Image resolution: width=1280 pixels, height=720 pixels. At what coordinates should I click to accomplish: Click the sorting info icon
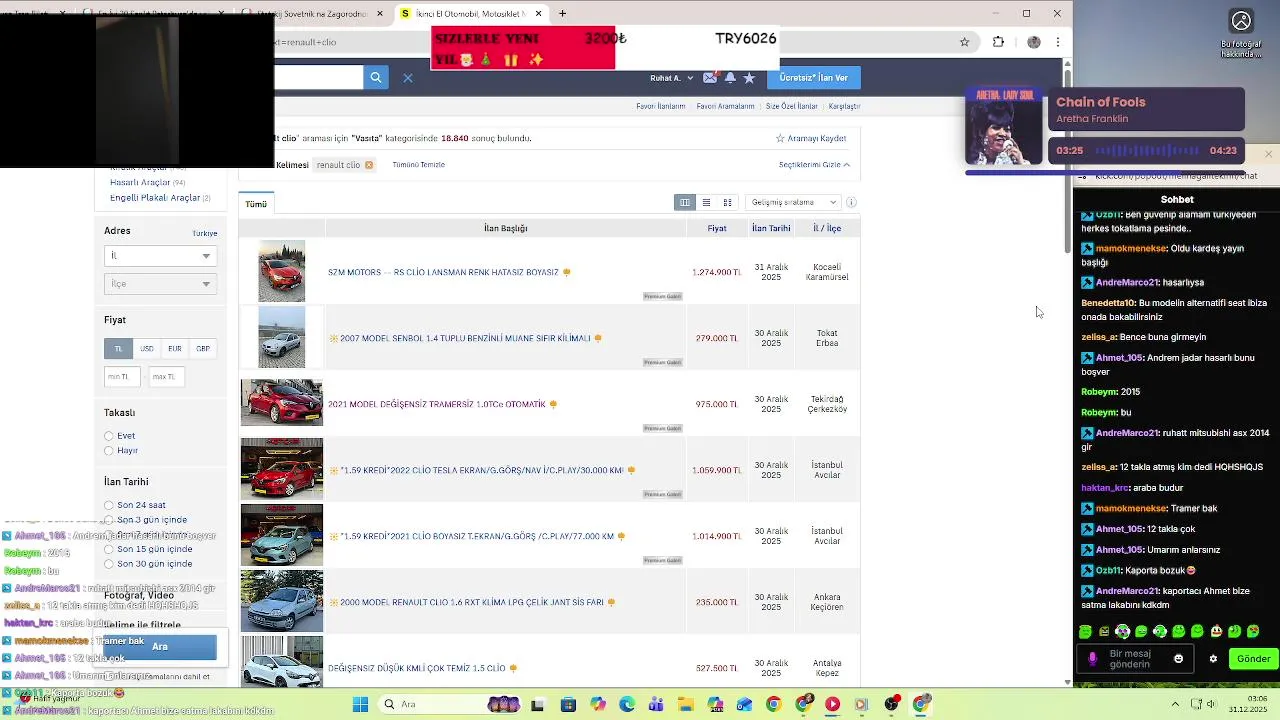[x=851, y=202]
